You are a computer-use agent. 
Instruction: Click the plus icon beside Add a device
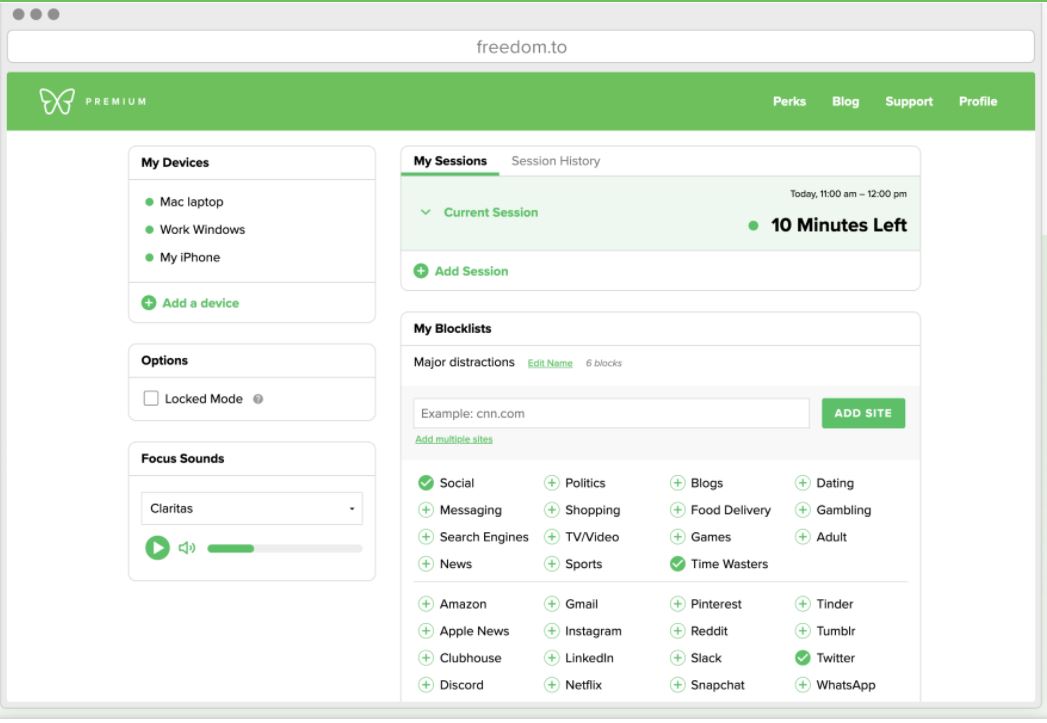[149, 302]
